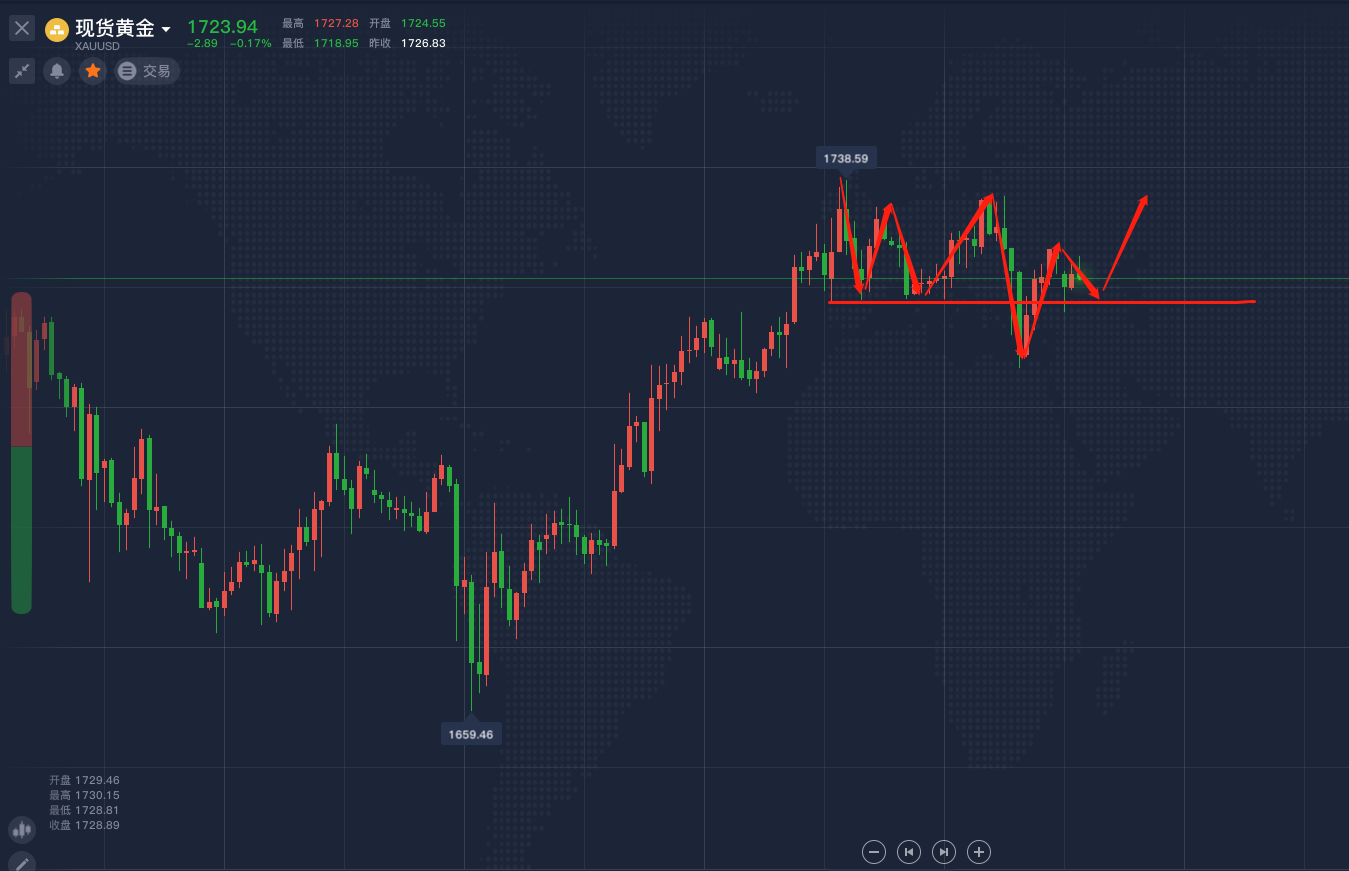Open the 现货黄金 instrument dropdown arrow
The width and height of the screenshot is (1349, 871).
[x=166, y=29]
